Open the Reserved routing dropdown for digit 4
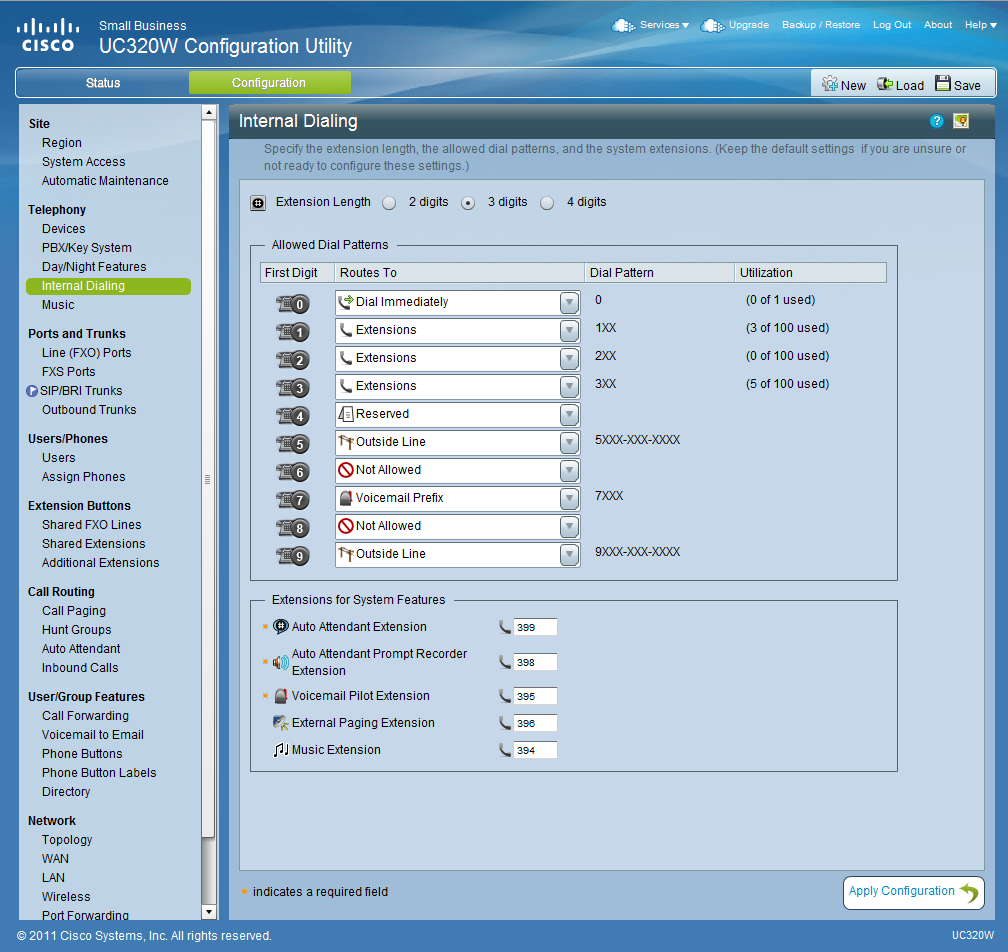Screen dimensions: 1008x952 point(568,415)
